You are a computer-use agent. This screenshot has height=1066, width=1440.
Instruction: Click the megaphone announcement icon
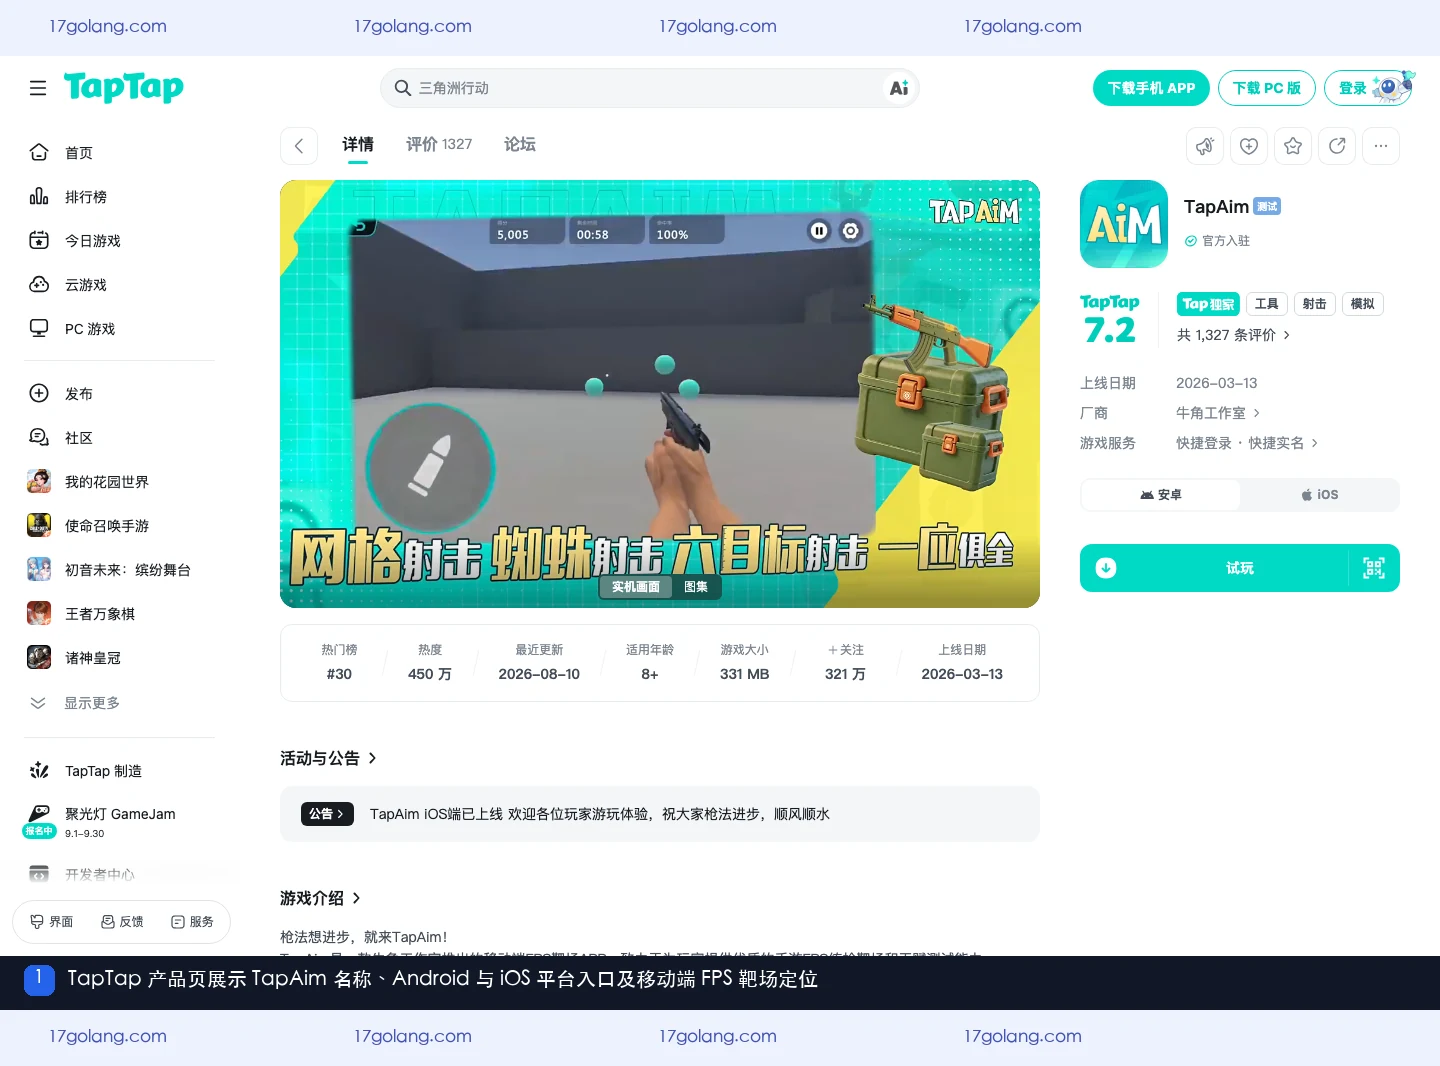pyautogui.click(x=1205, y=146)
